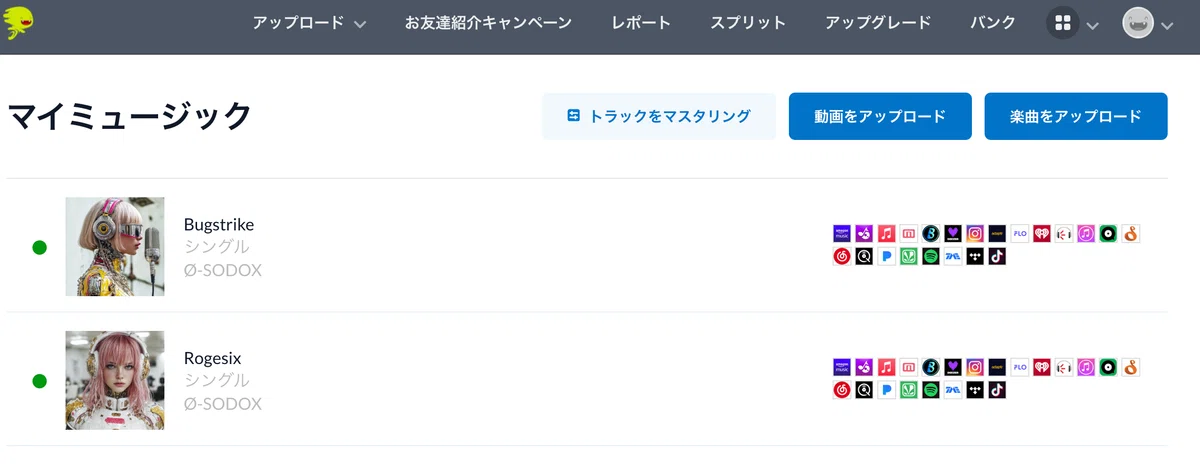Click the FLO icon in the Rogesix row
The height and width of the screenshot is (464, 1200).
[1020, 367]
